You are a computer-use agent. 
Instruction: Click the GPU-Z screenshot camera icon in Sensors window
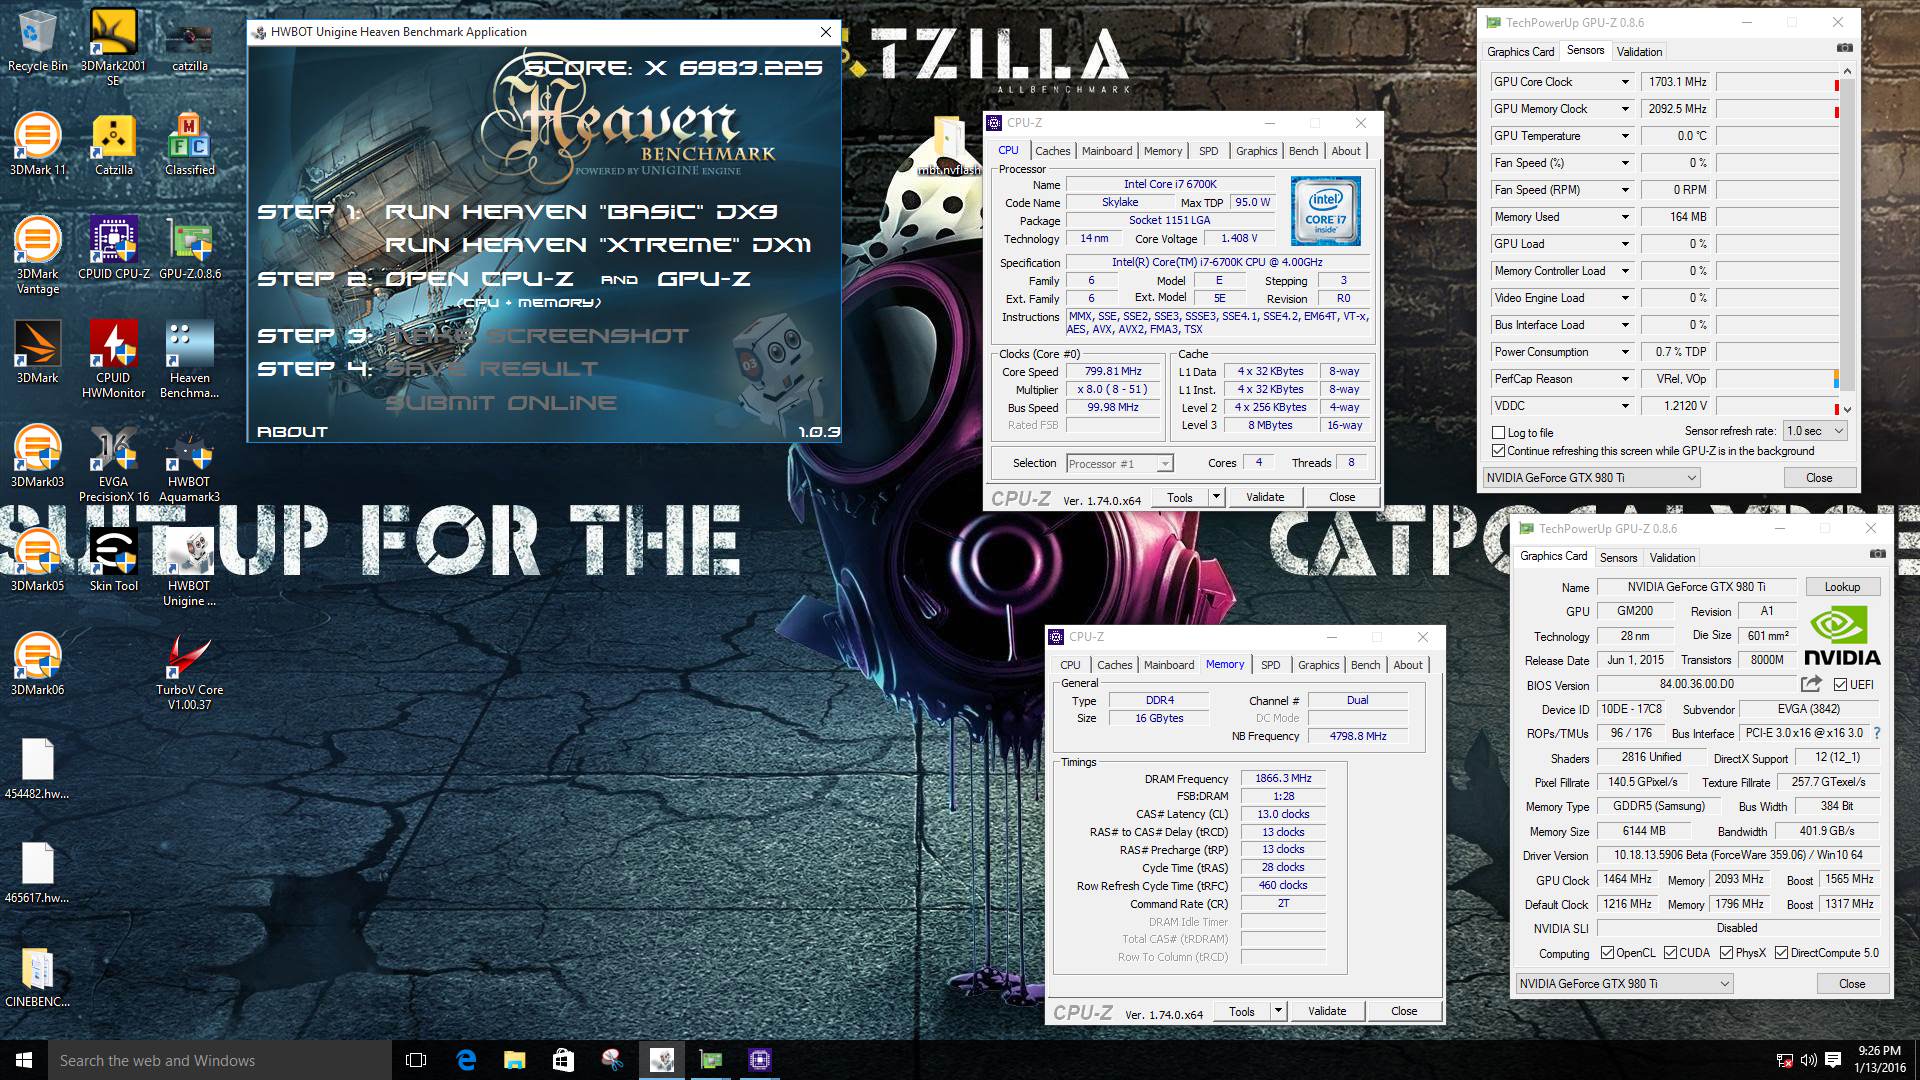click(x=1845, y=48)
